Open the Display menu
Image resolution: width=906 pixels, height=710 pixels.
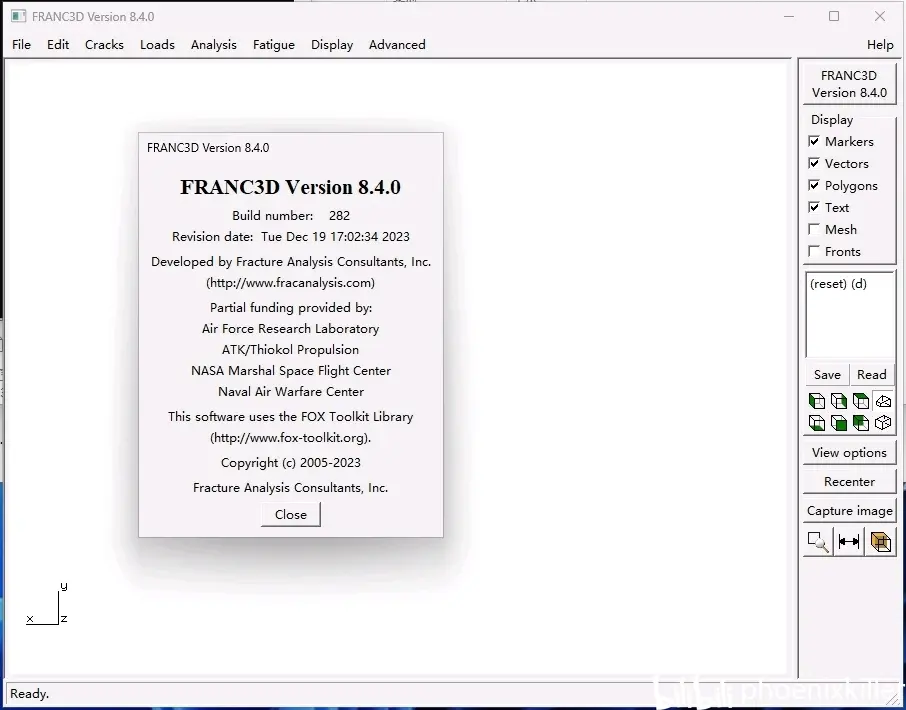point(332,44)
